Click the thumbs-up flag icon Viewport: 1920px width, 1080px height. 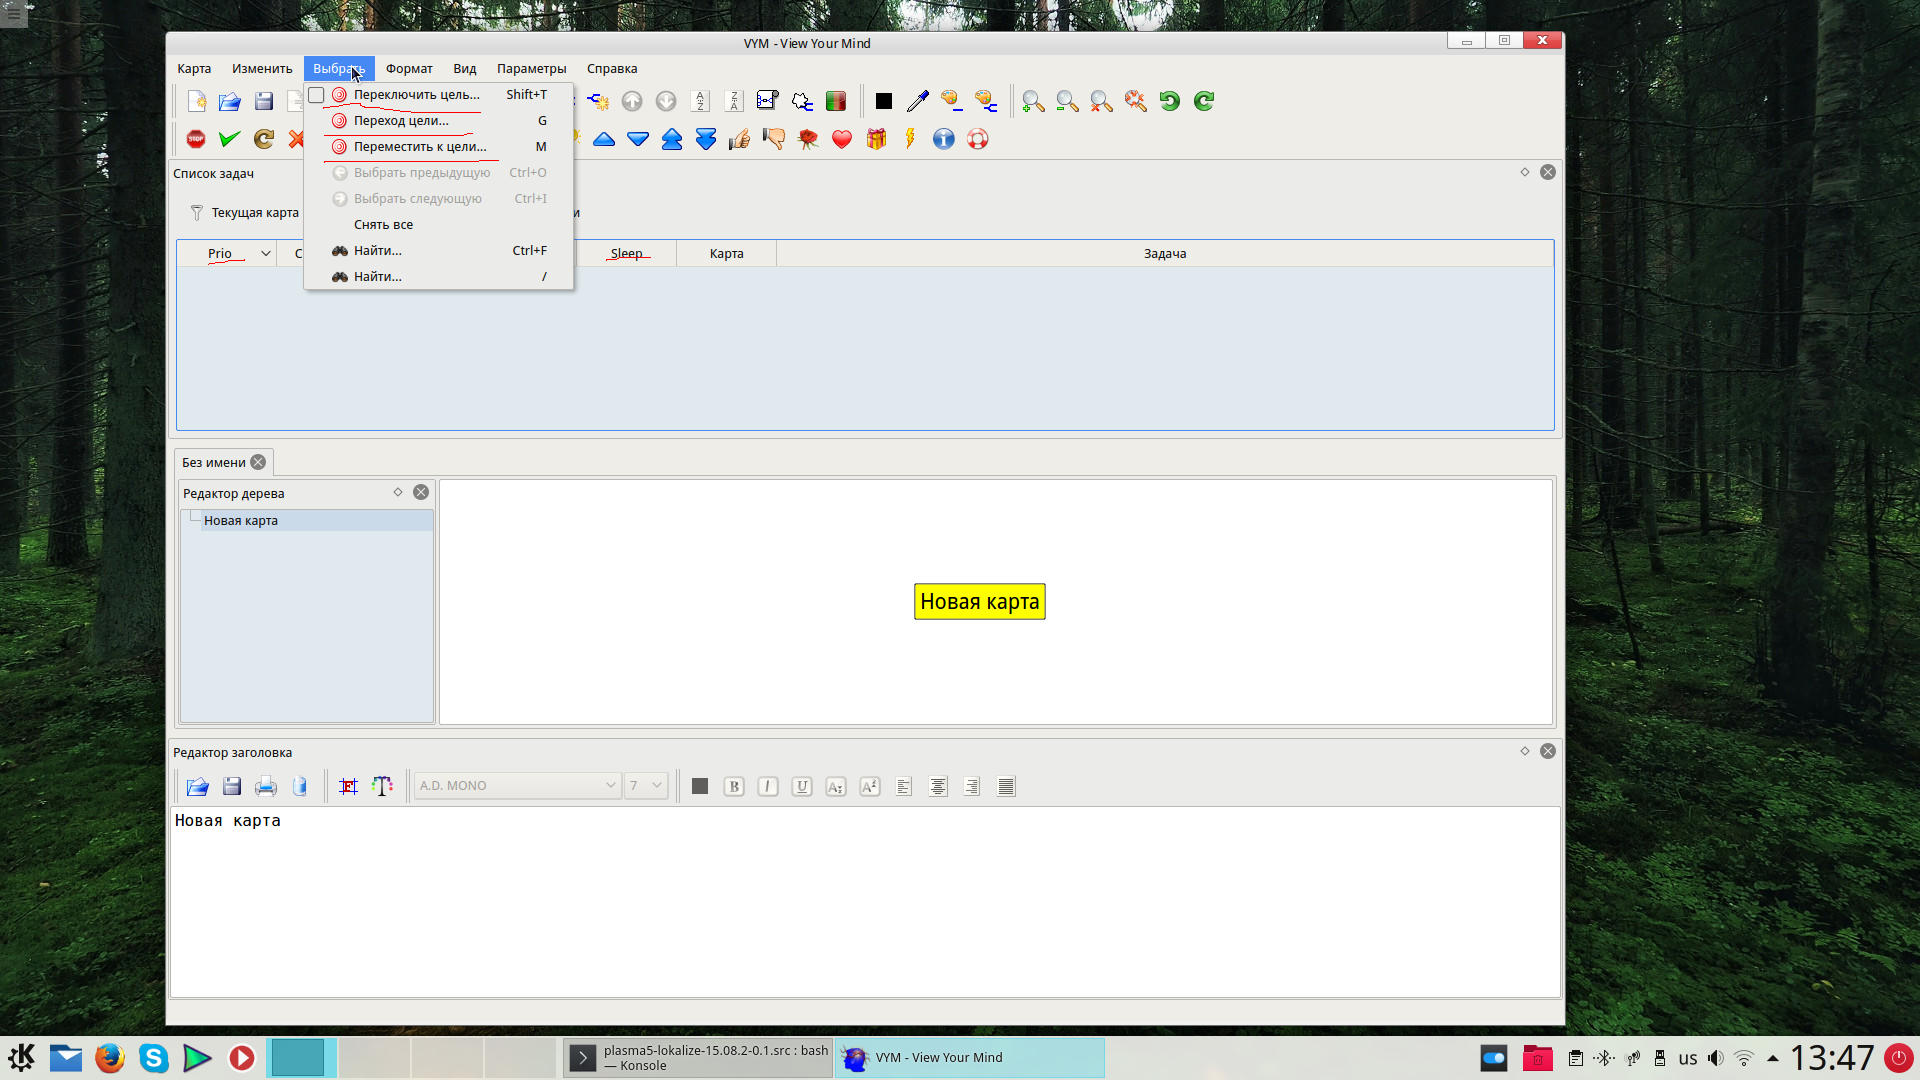[740, 139]
